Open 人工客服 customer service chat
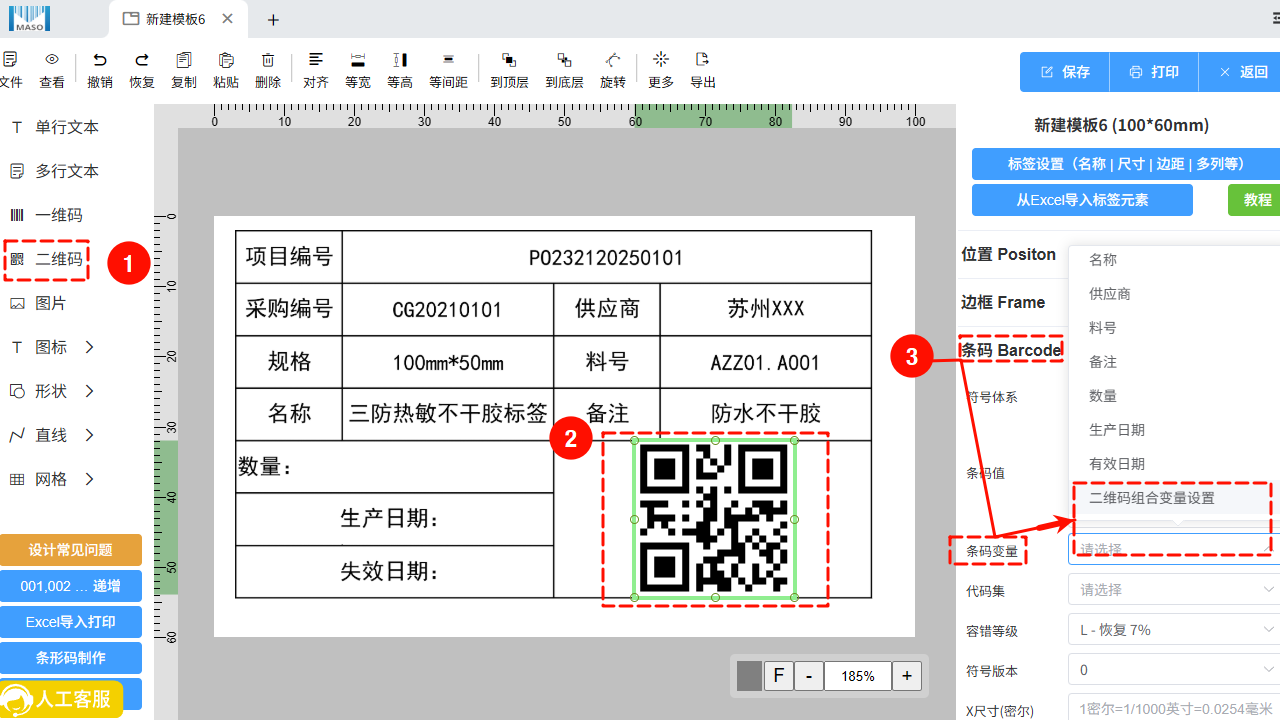 click(x=62, y=699)
